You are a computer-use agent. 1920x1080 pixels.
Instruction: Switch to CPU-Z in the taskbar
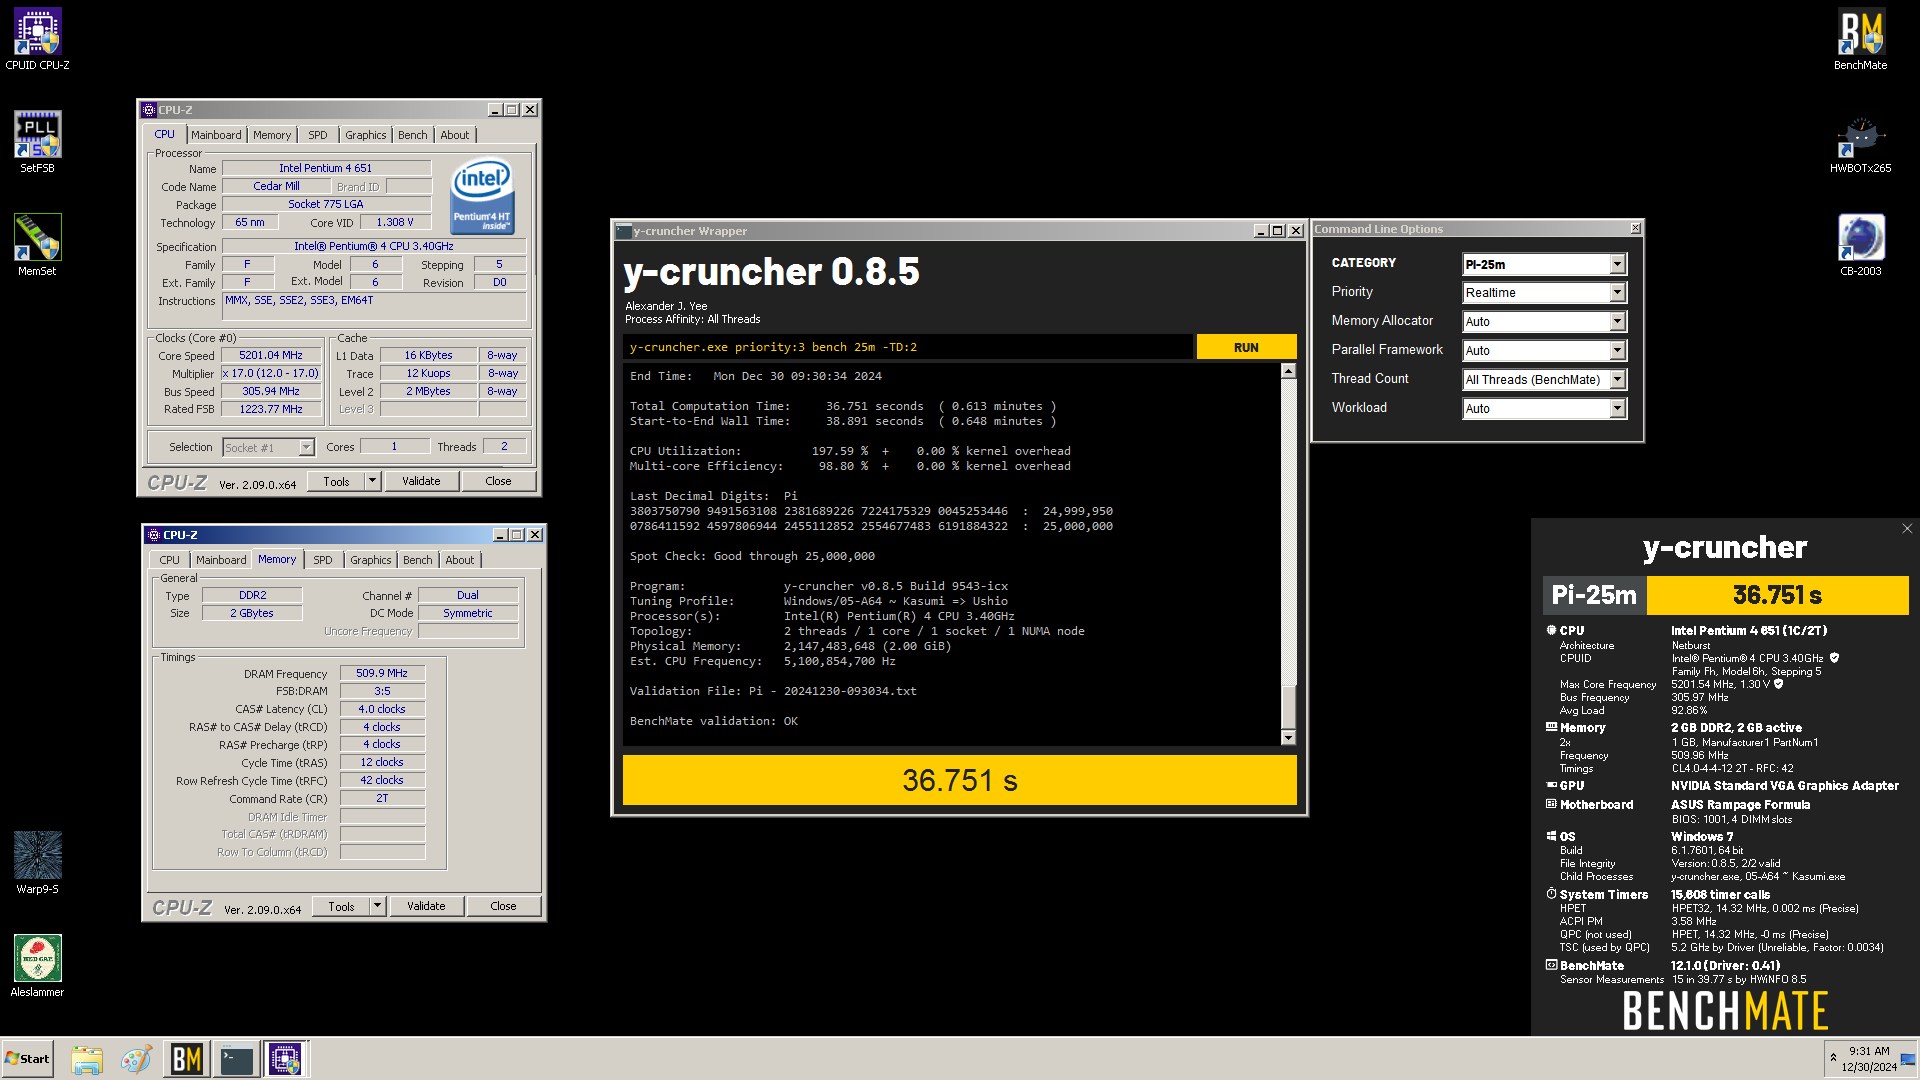pyautogui.click(x=285, y=1059)
